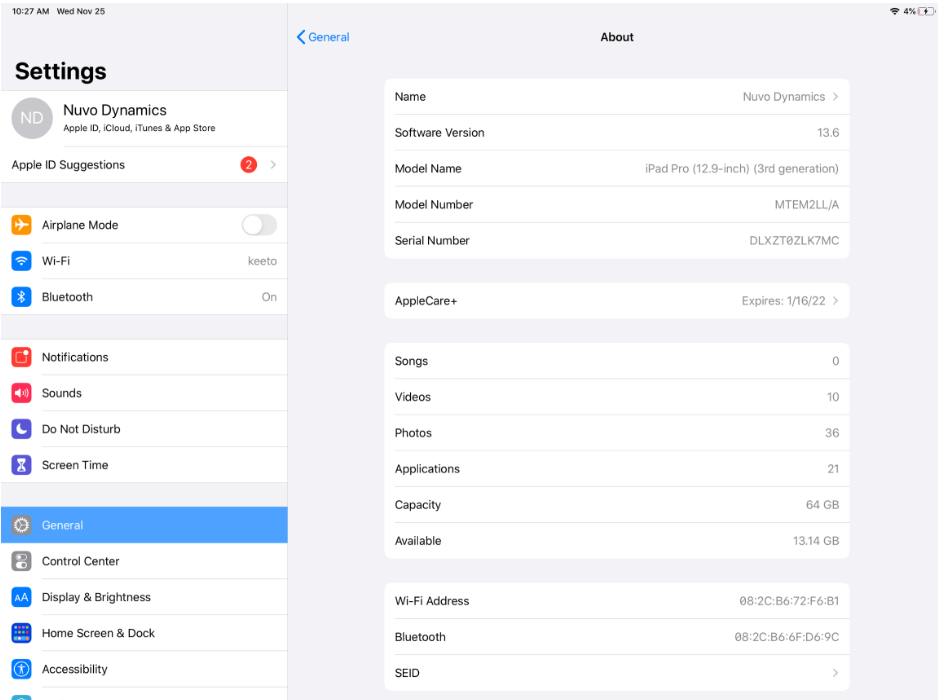The width and height of the screenshot is (938, 700).
Task: Tap the Applications count 21
Action: click(833, 469)
